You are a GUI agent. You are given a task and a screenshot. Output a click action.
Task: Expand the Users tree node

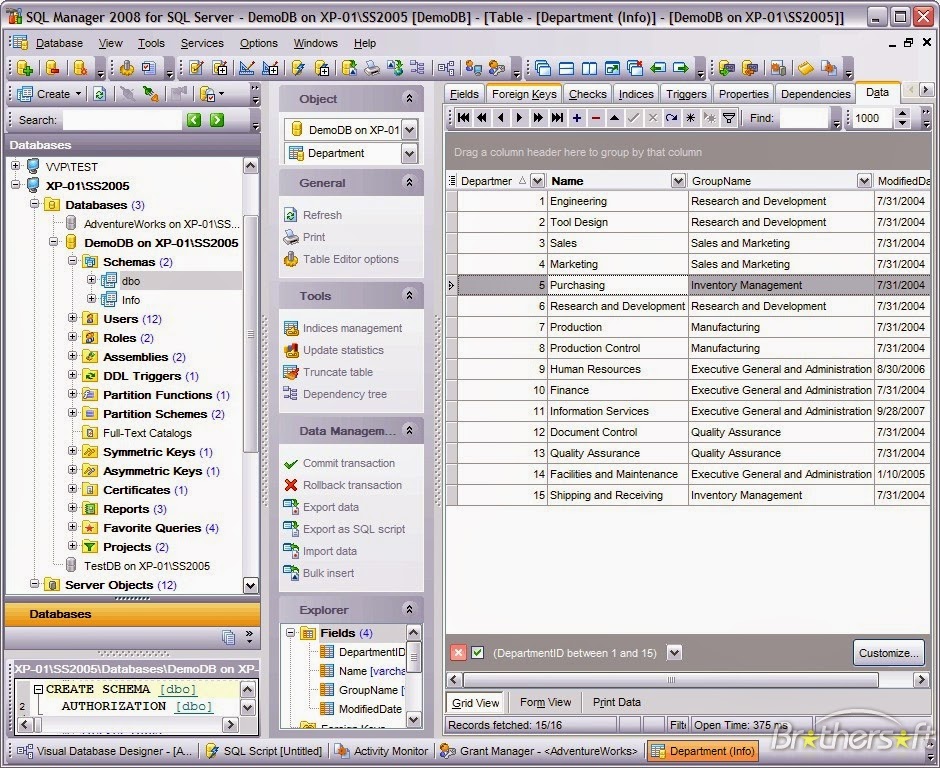click(x=73, y=318)
